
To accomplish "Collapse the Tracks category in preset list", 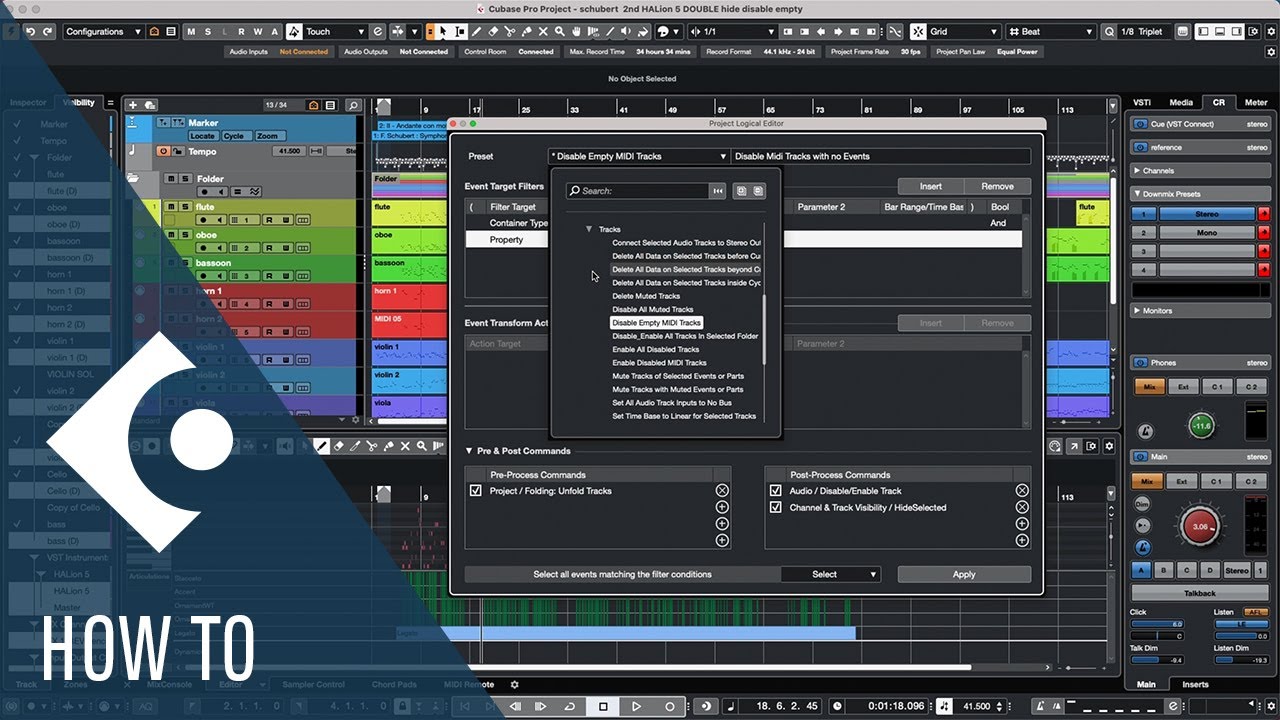I will [589, 229].
